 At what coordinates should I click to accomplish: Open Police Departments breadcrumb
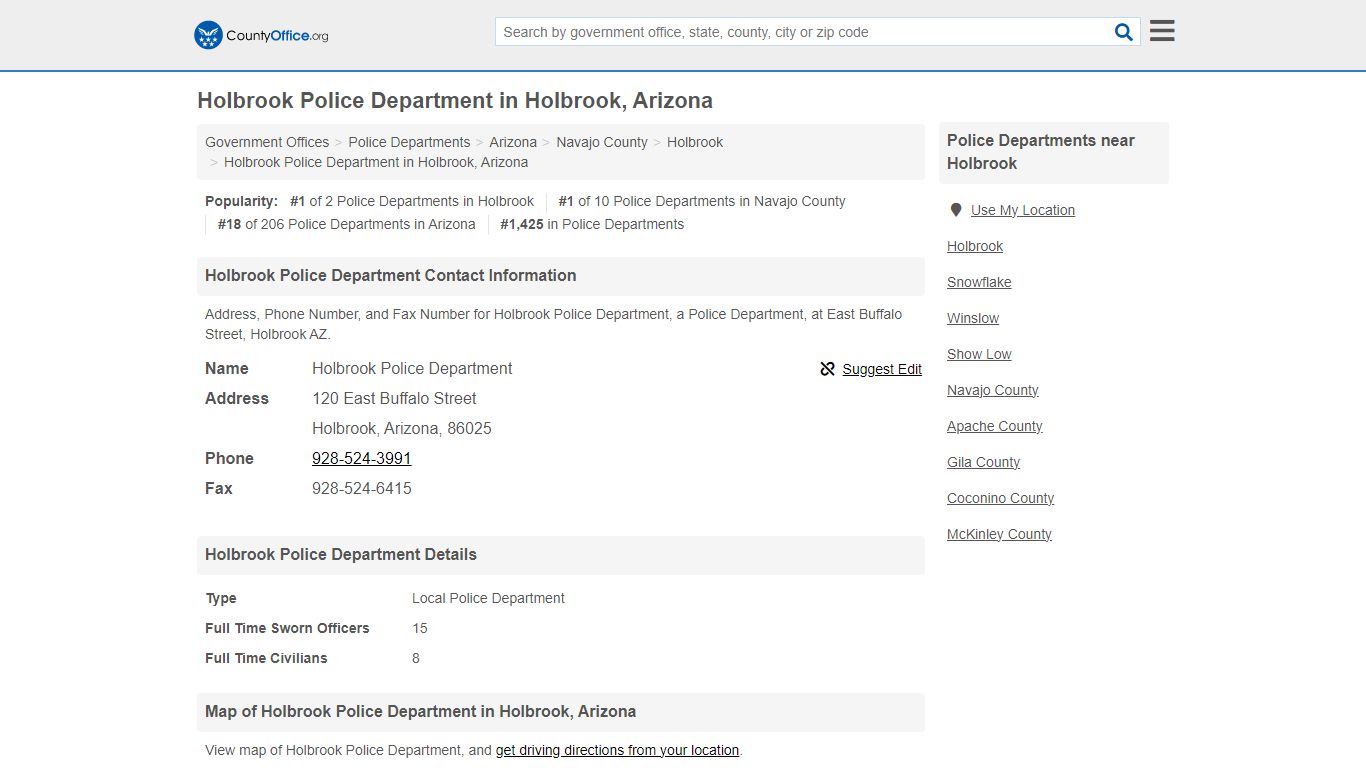(x=409, y=142)
